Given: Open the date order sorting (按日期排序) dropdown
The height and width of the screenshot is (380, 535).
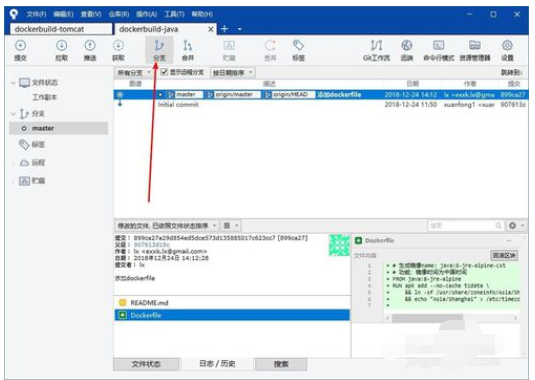Looking at the screenshot, I should coord(233,73).
